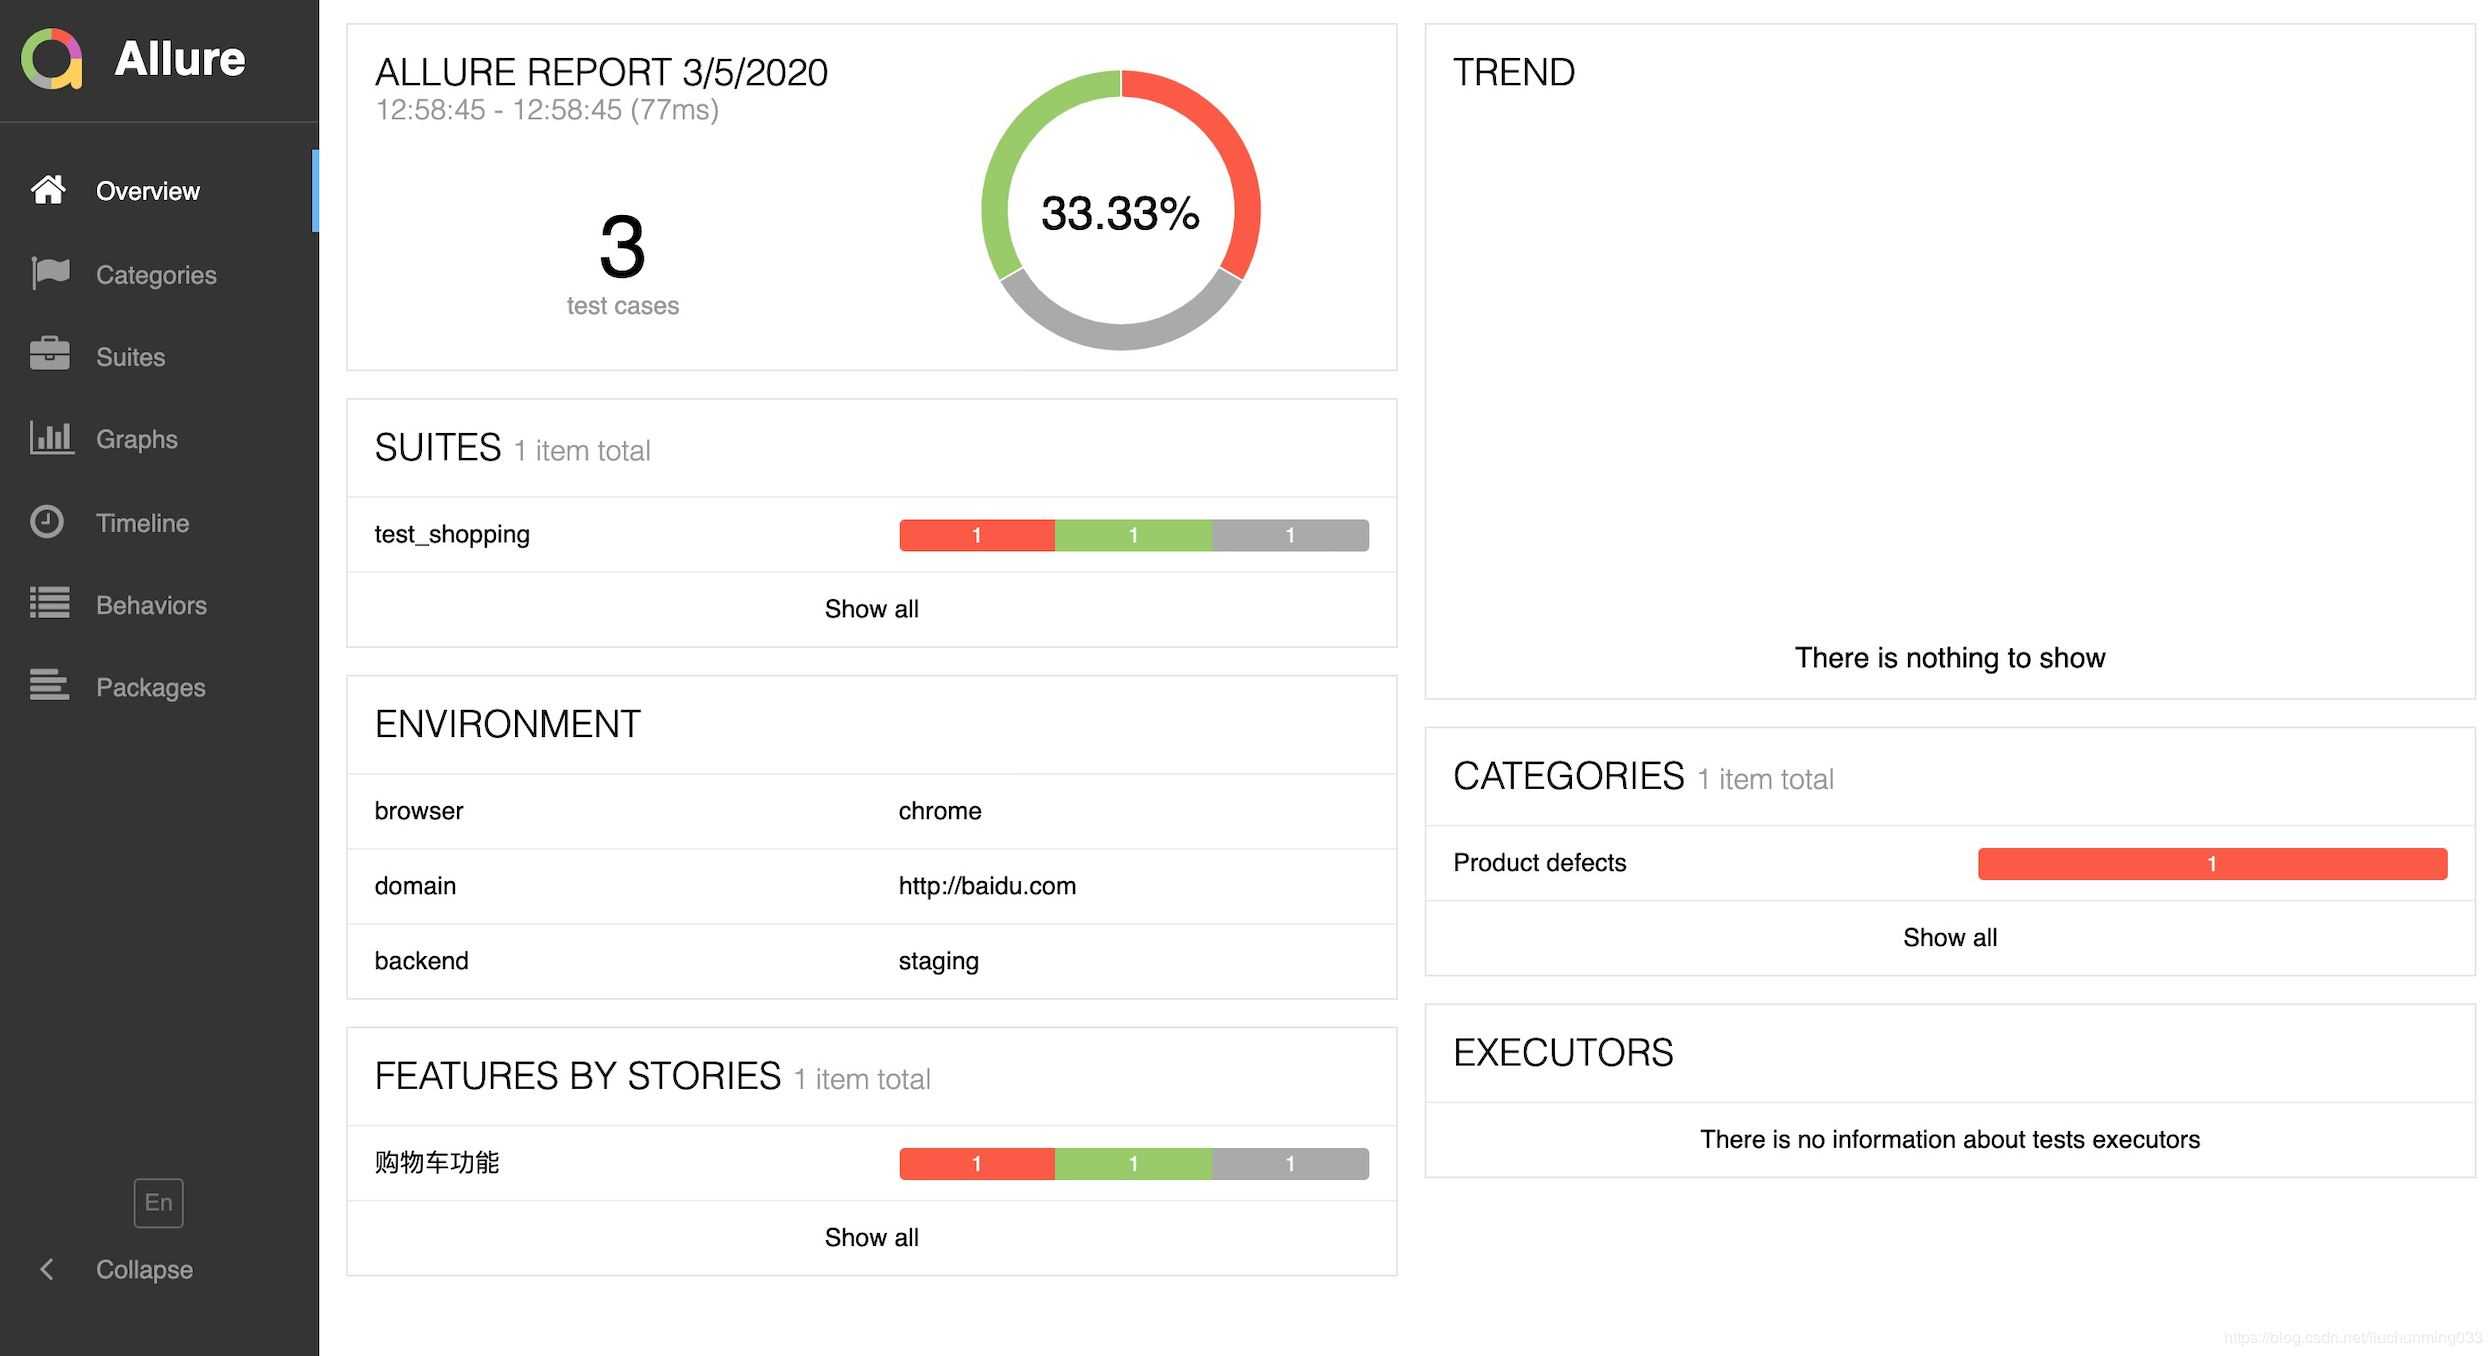Collapse the sidebar with the chevron arrow
The image size is (2492, 1356).
coord(46,1269)
